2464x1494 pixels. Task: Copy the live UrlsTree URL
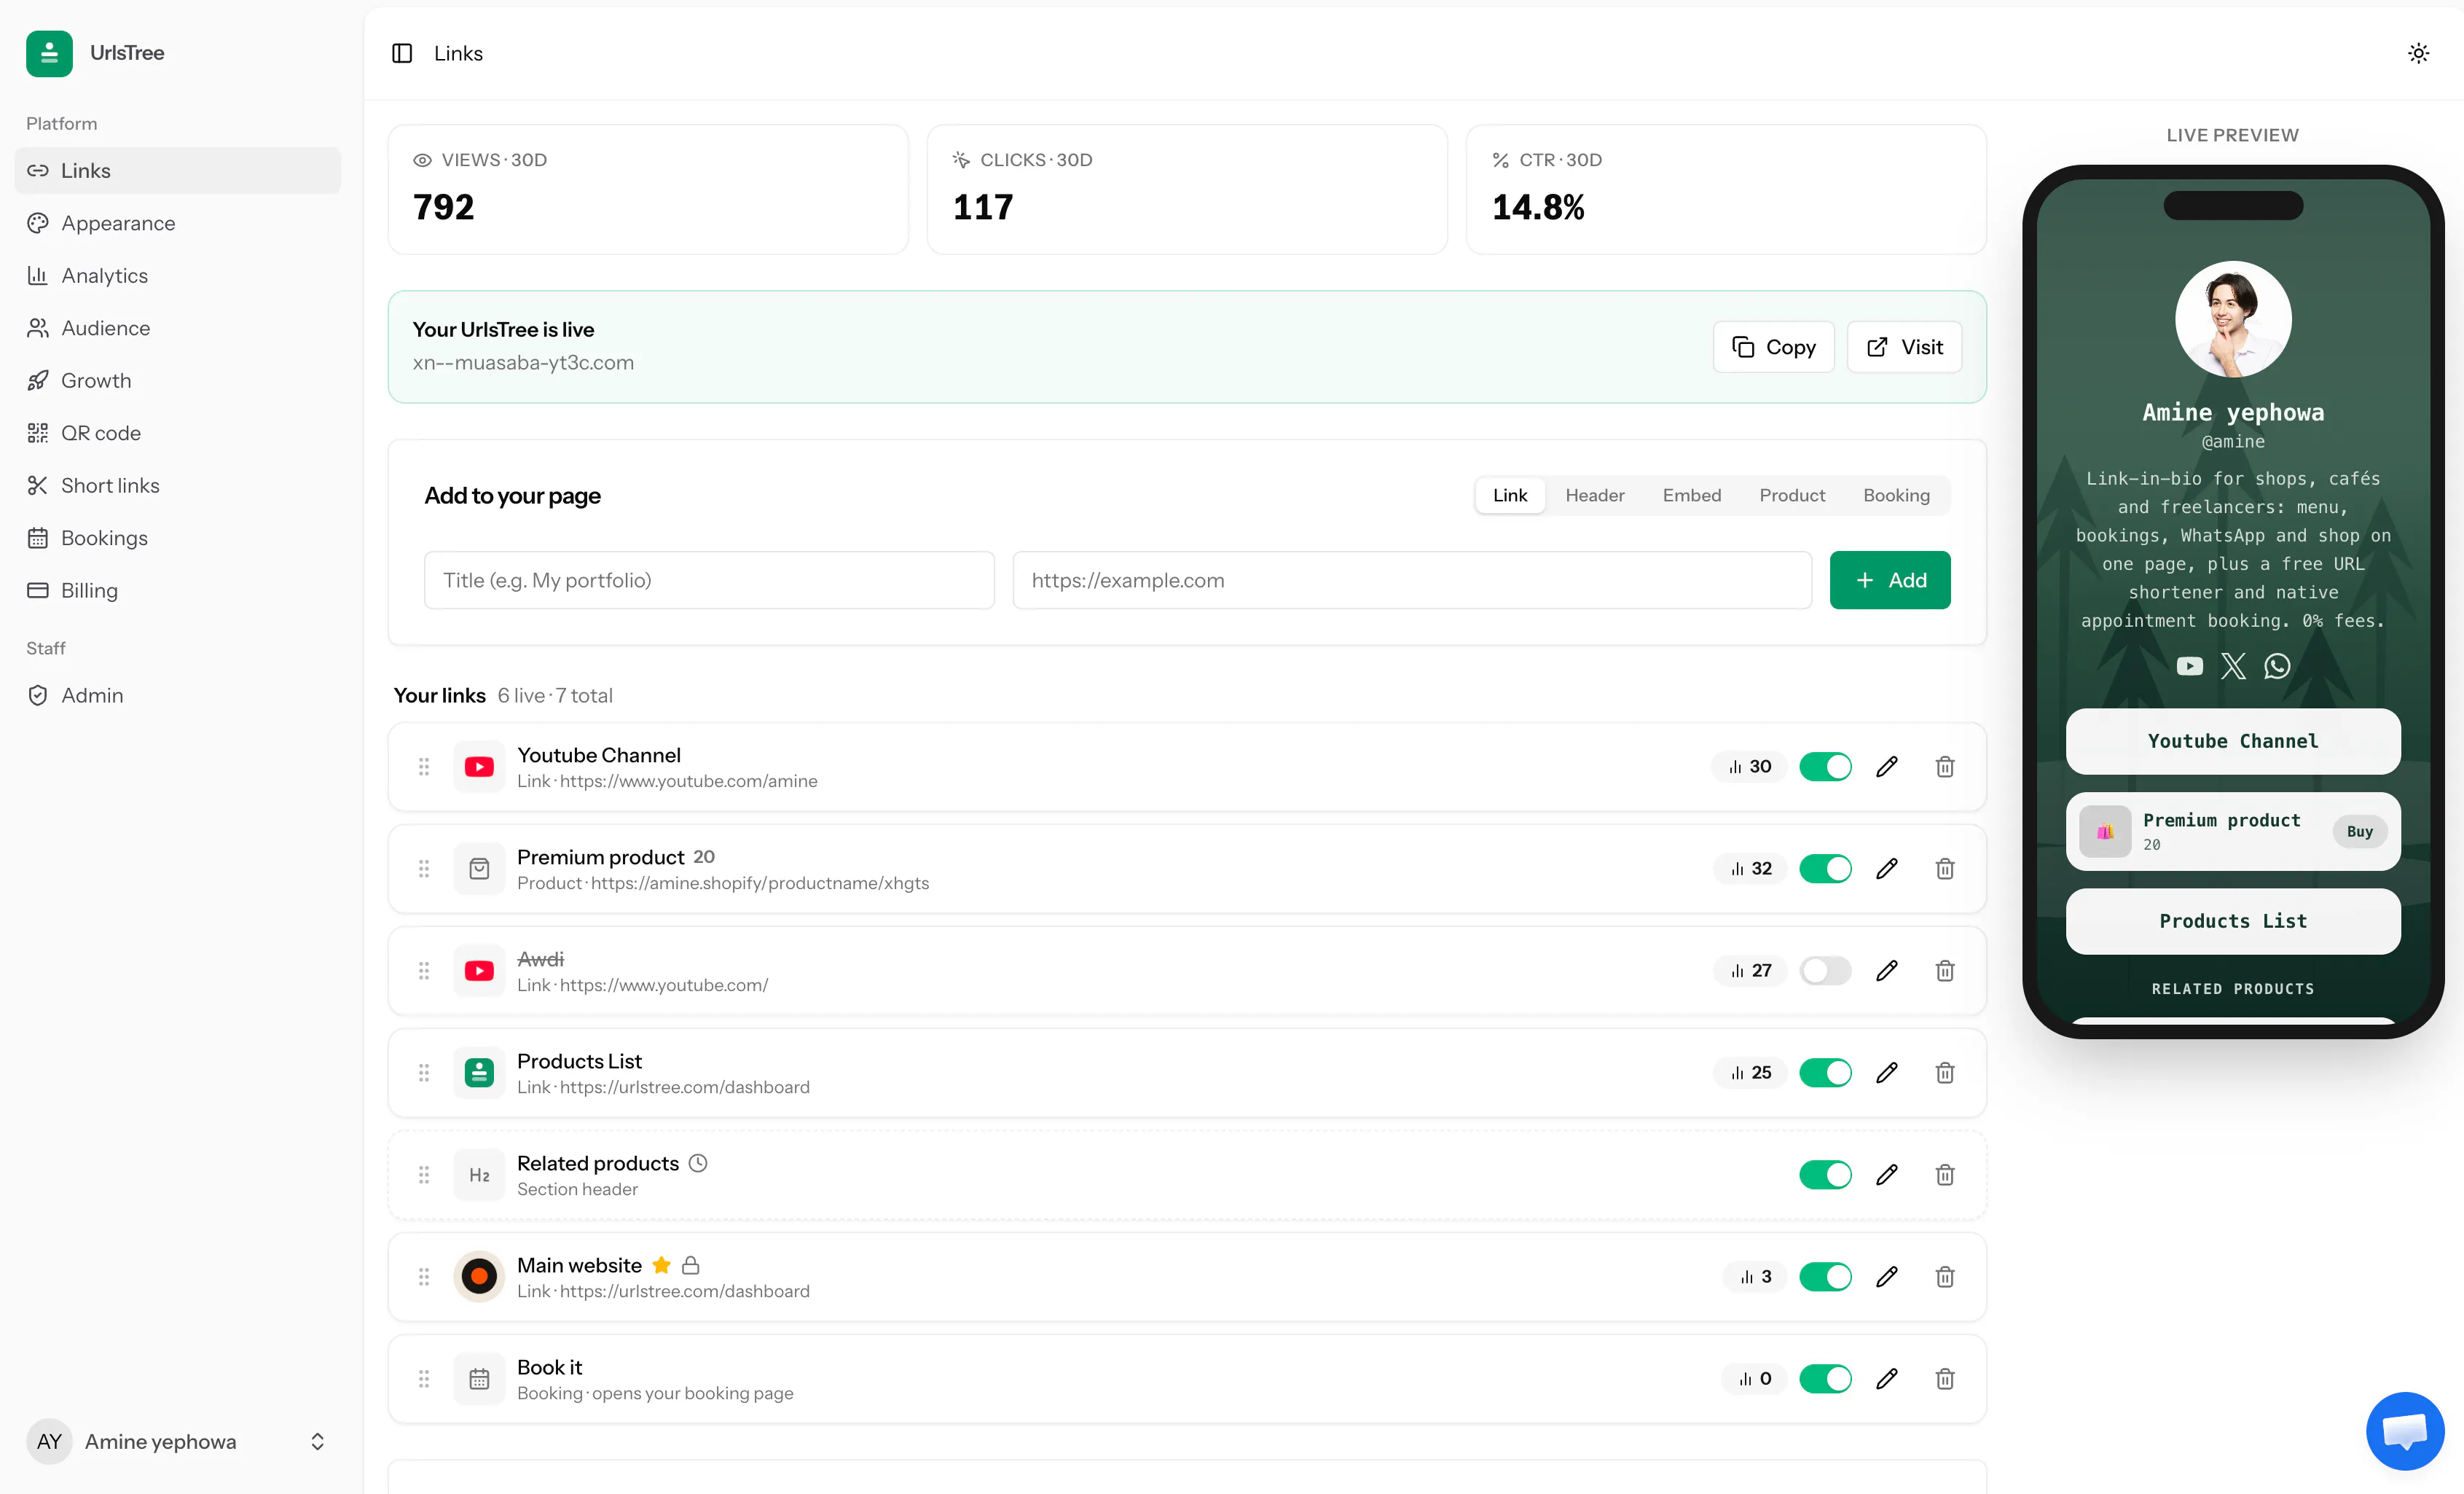(1773, 347)
